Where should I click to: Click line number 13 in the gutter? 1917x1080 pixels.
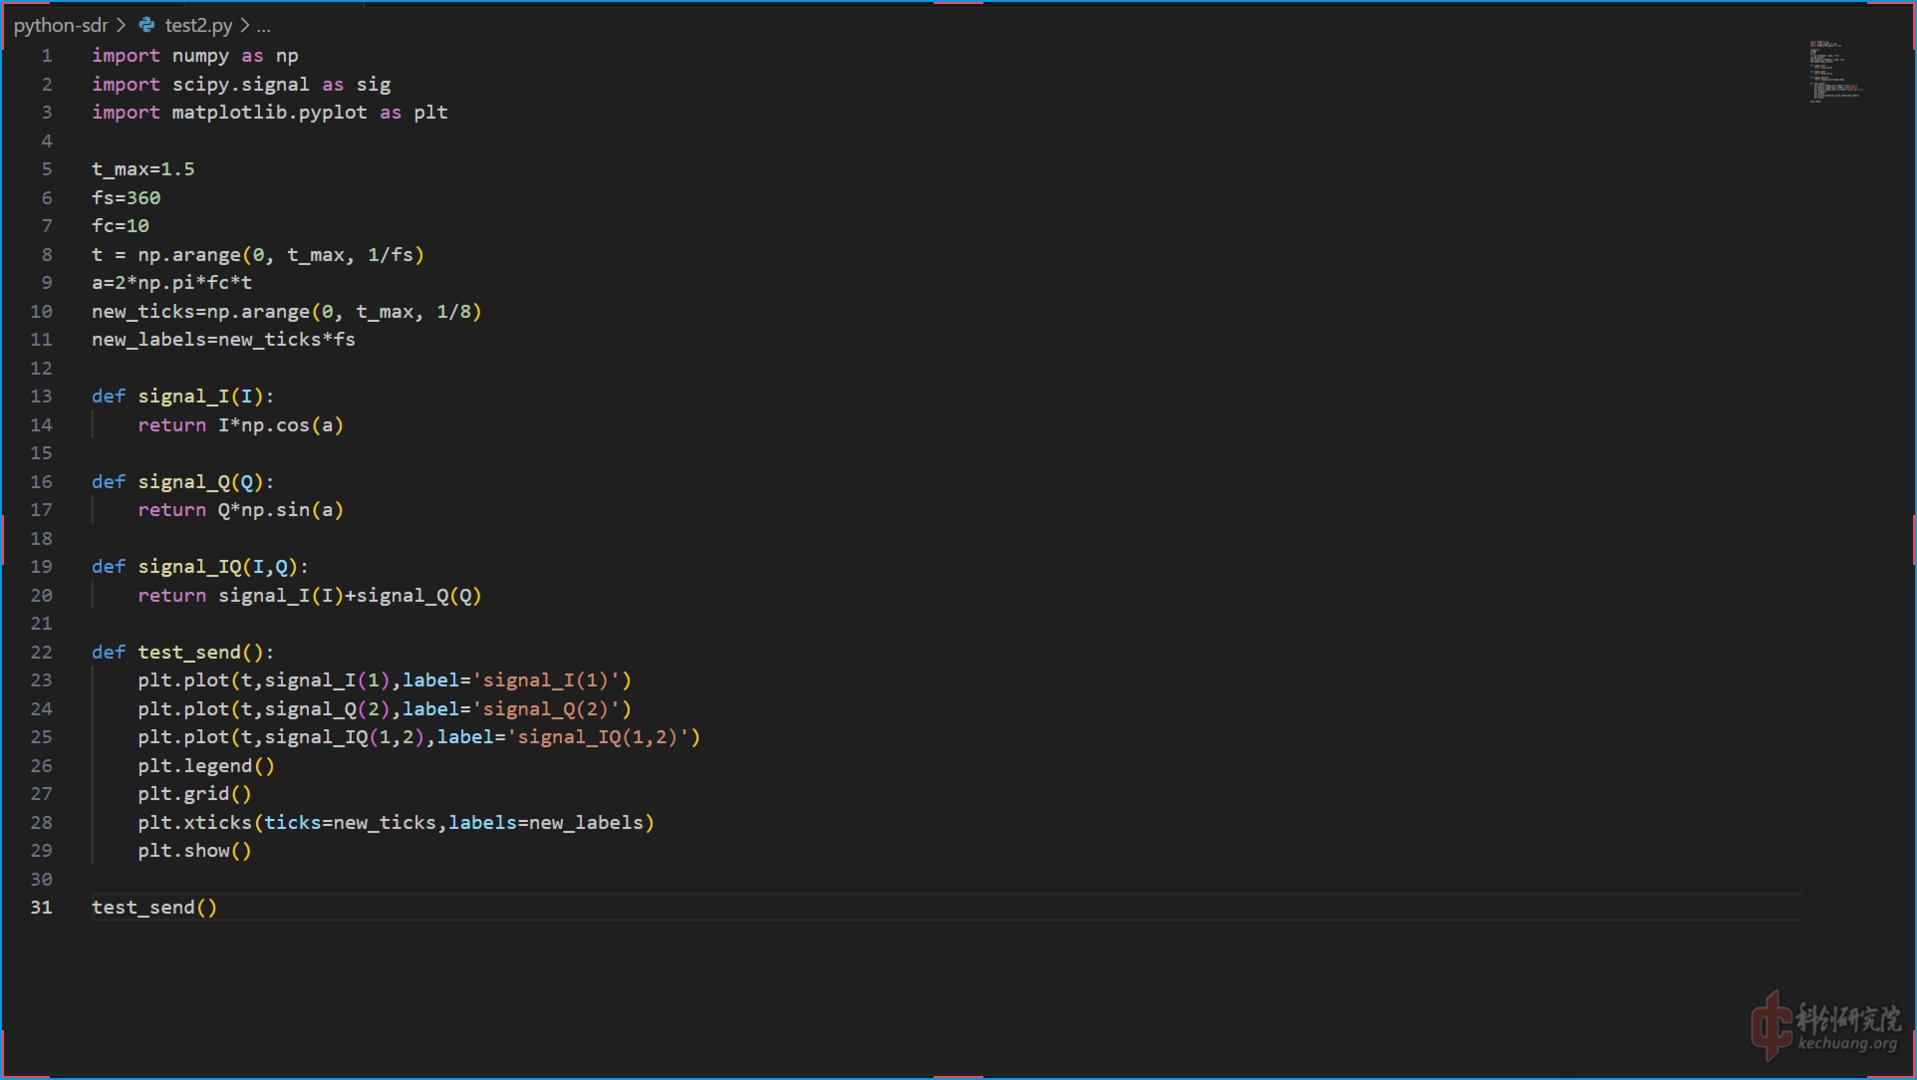41,396
